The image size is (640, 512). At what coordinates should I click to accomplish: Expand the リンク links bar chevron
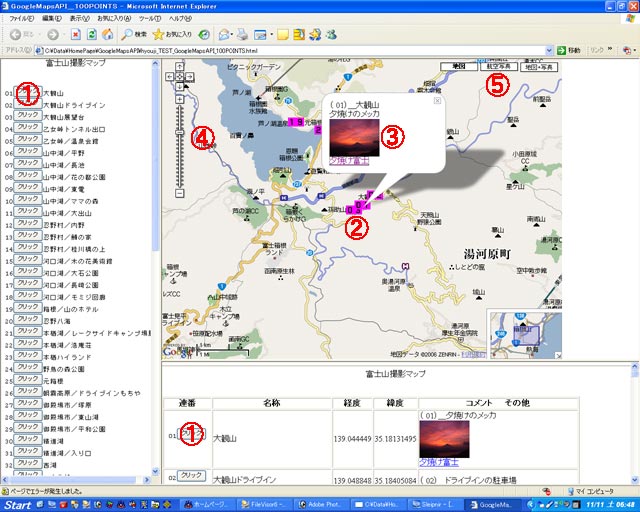point(610,49)
